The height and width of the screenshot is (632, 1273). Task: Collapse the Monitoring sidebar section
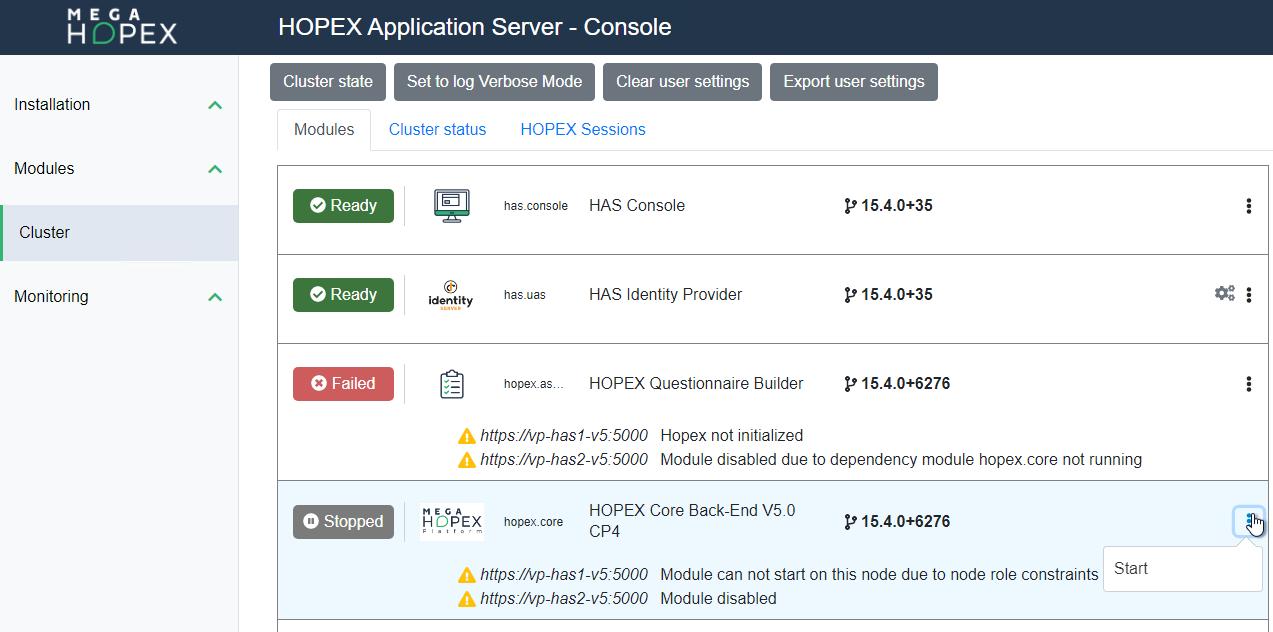coord(215,297)
